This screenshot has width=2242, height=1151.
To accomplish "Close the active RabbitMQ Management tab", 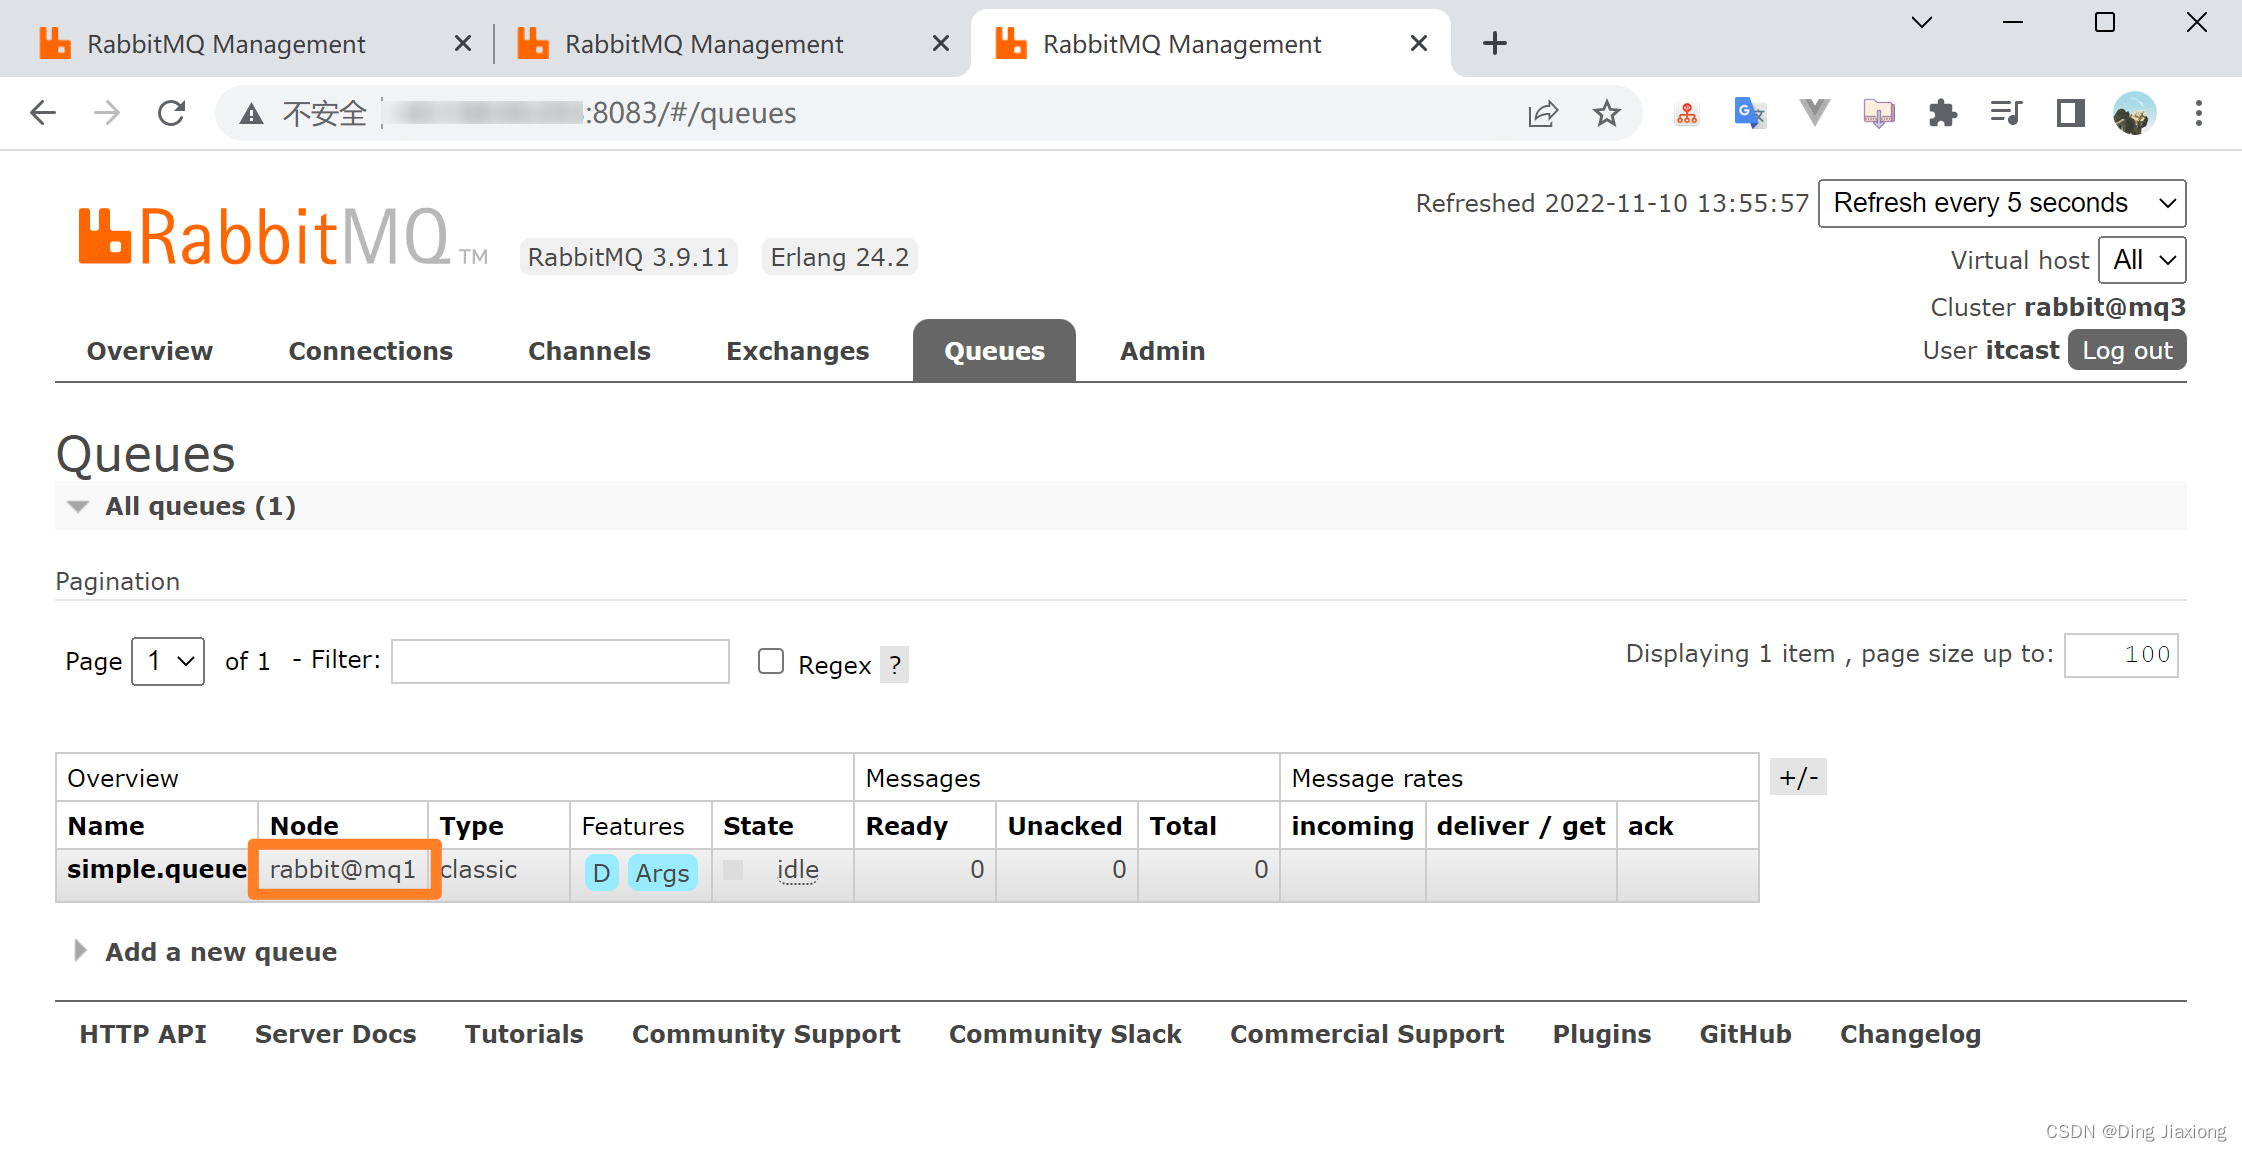I will 1418,43.
